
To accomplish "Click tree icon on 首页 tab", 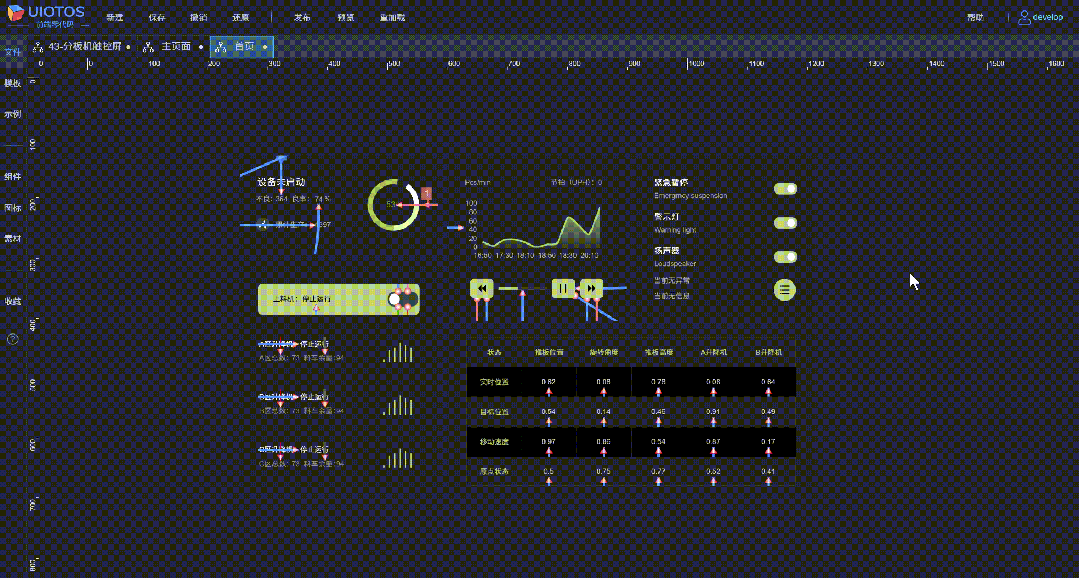I will 220,47.
